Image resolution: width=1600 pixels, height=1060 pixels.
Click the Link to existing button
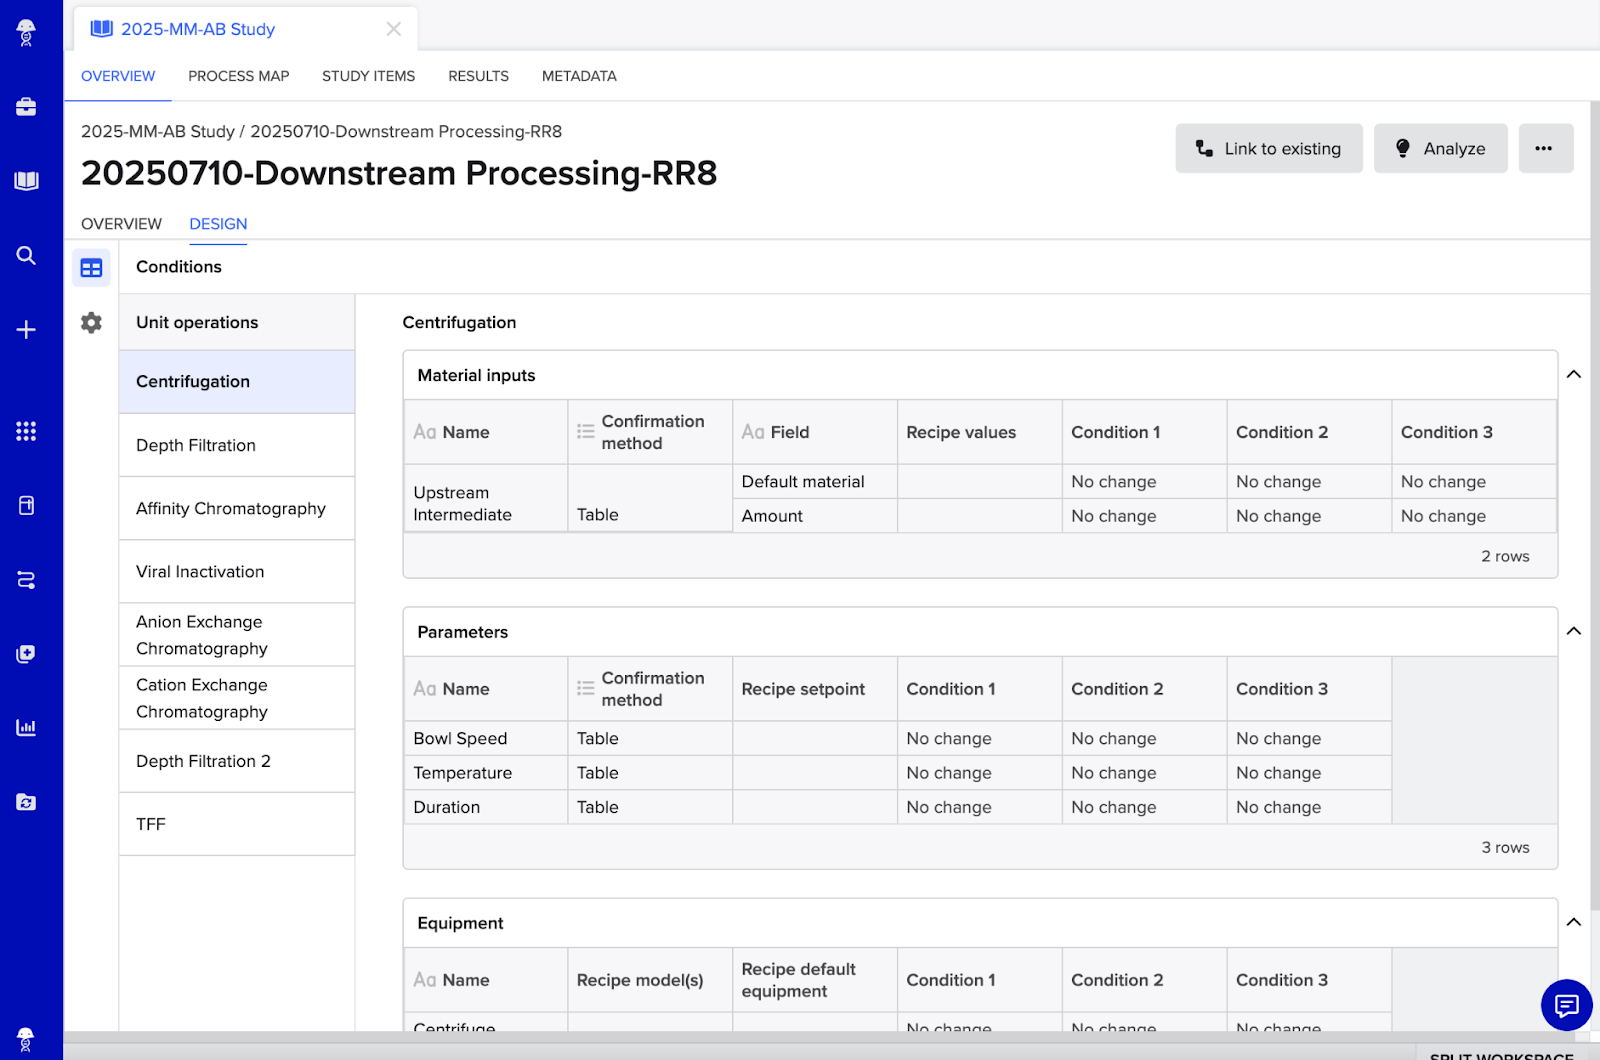coord(1268,149)
